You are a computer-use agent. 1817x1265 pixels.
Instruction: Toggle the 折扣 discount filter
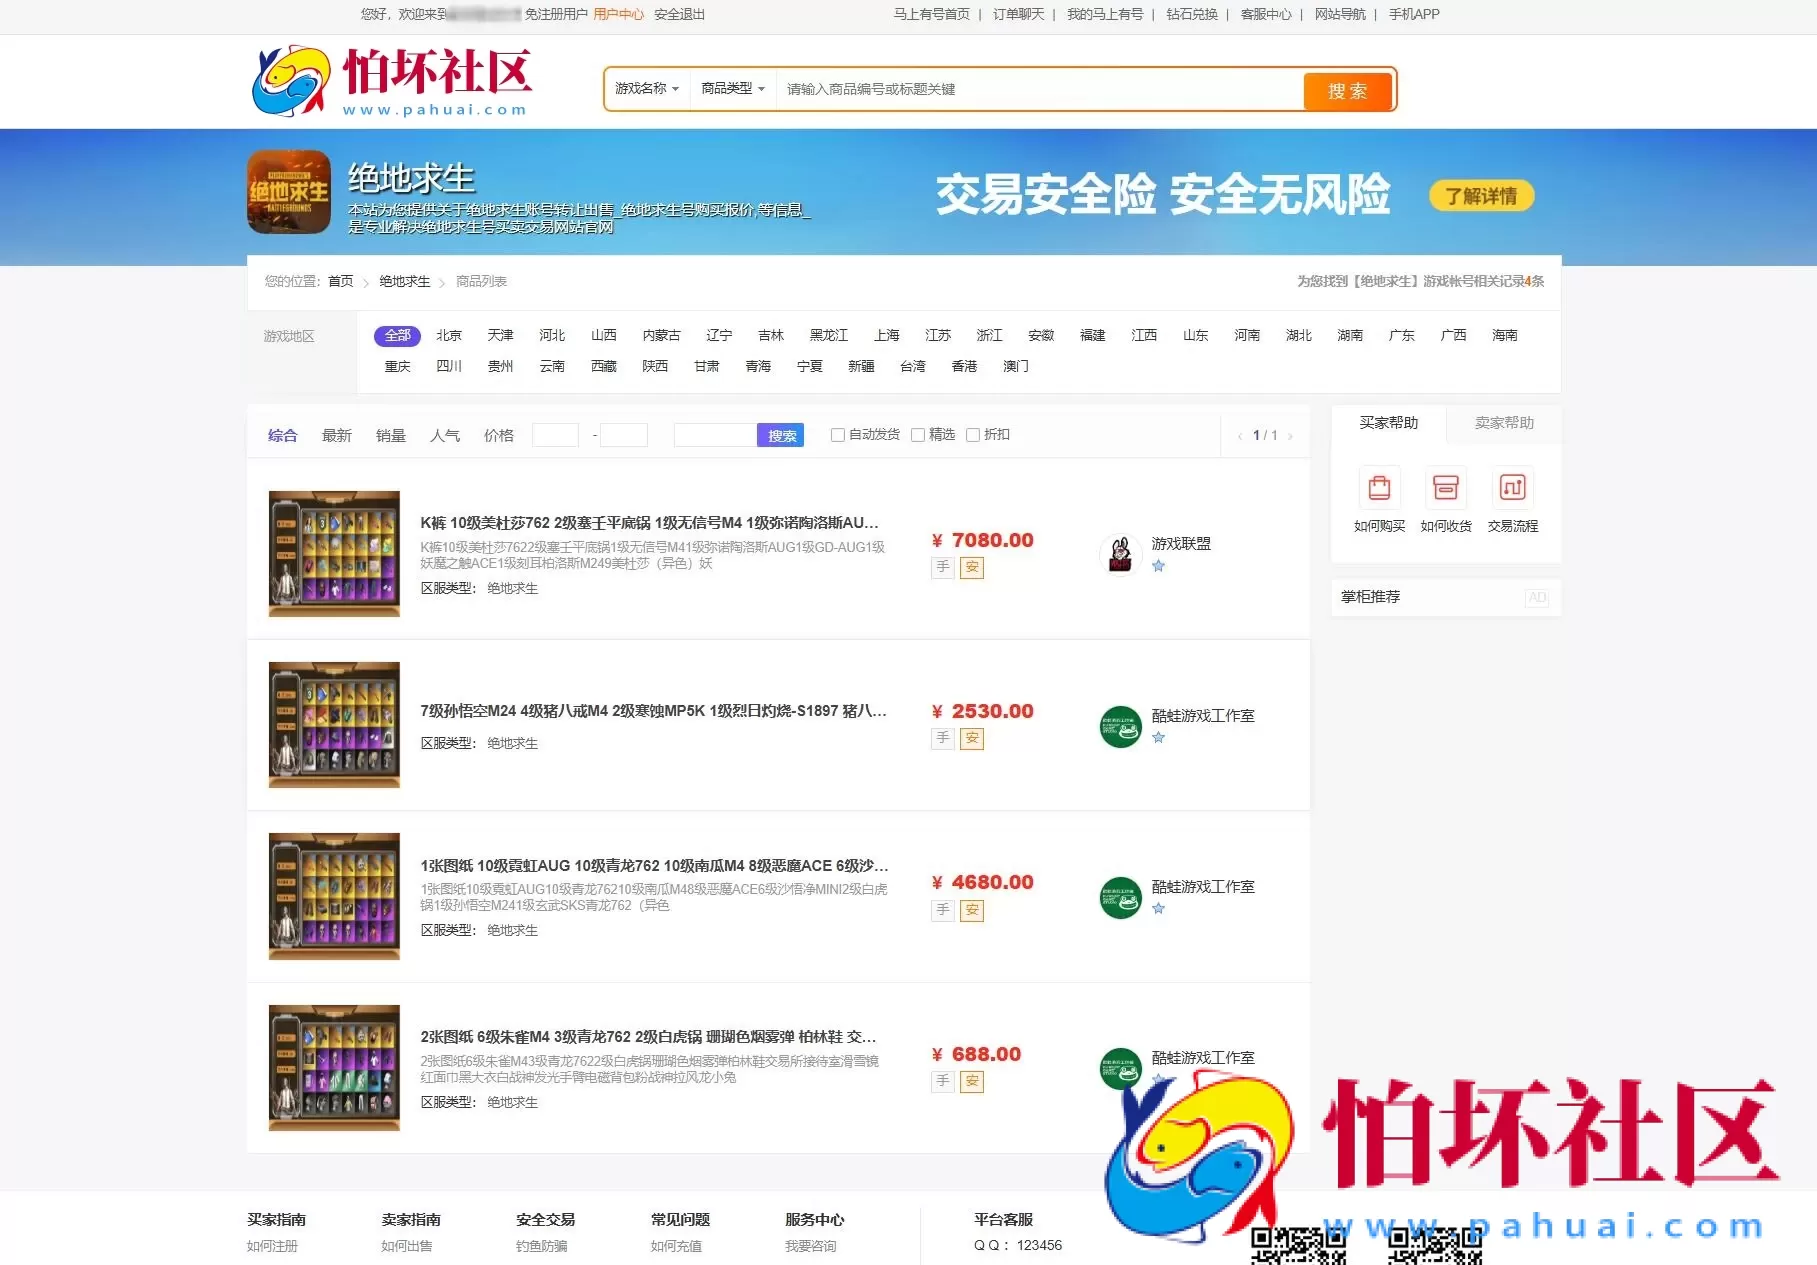click(973, 434)
